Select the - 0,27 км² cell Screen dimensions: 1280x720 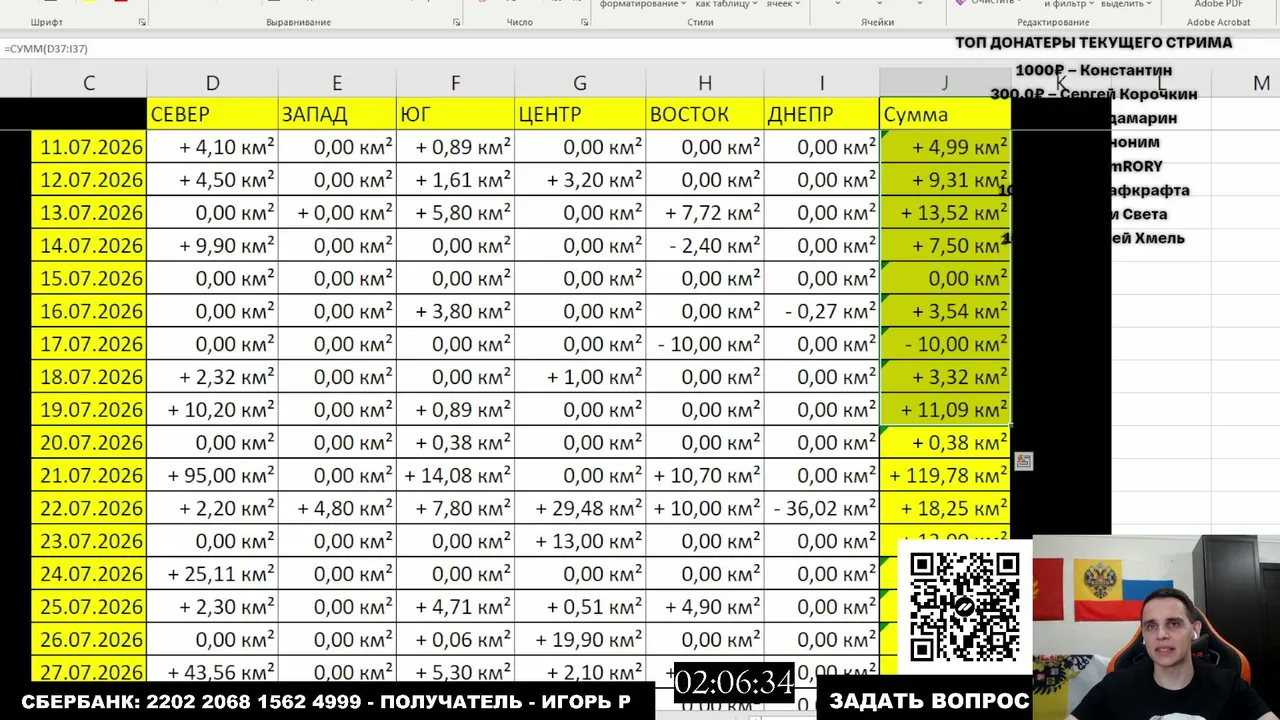822,312
